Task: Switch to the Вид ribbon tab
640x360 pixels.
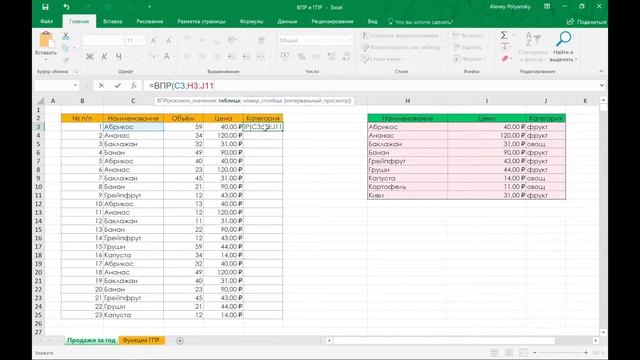Action: click(x=372, y=21)
